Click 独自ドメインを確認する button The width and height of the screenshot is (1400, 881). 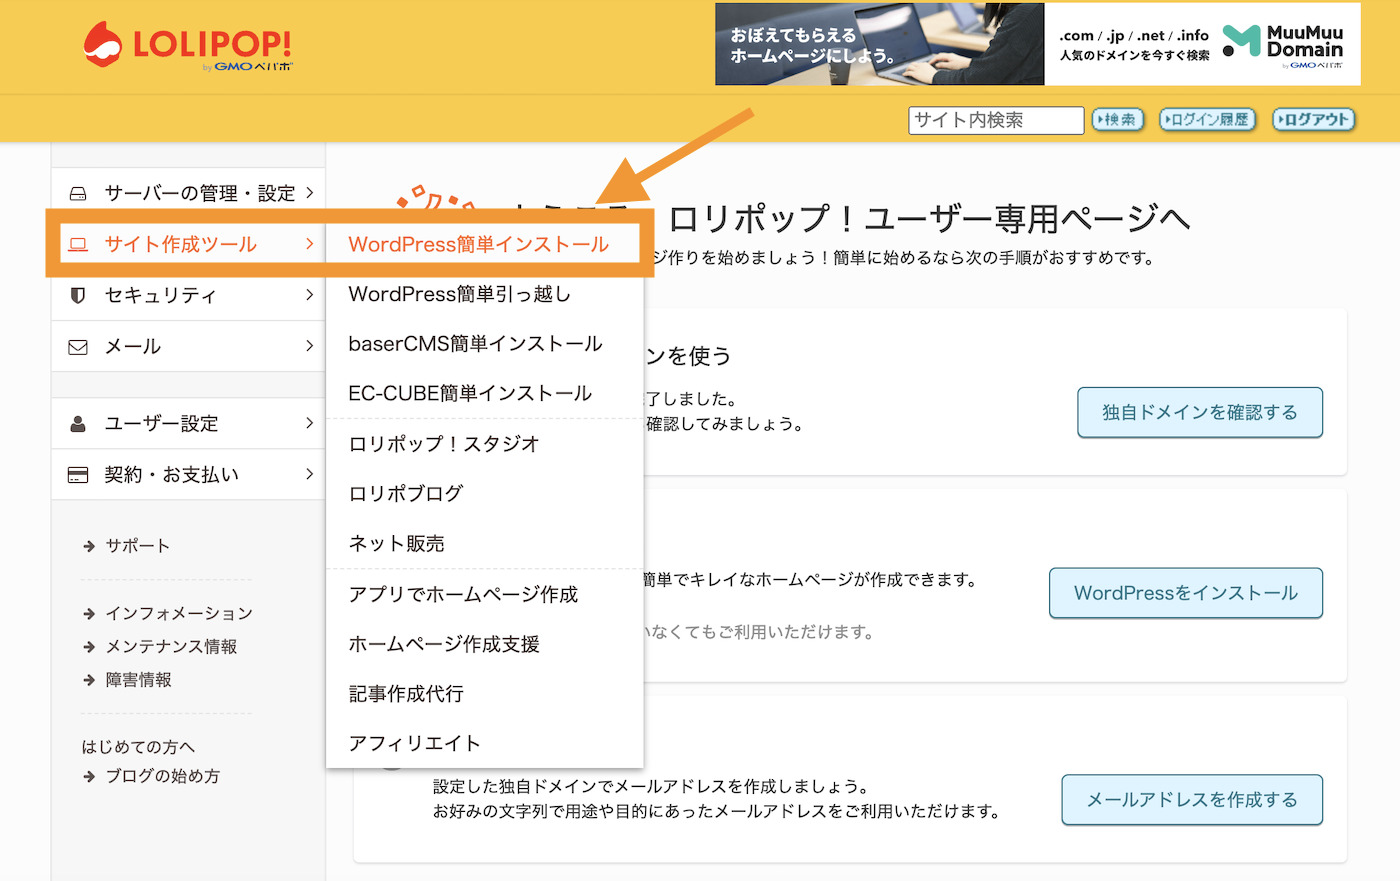1200,412
